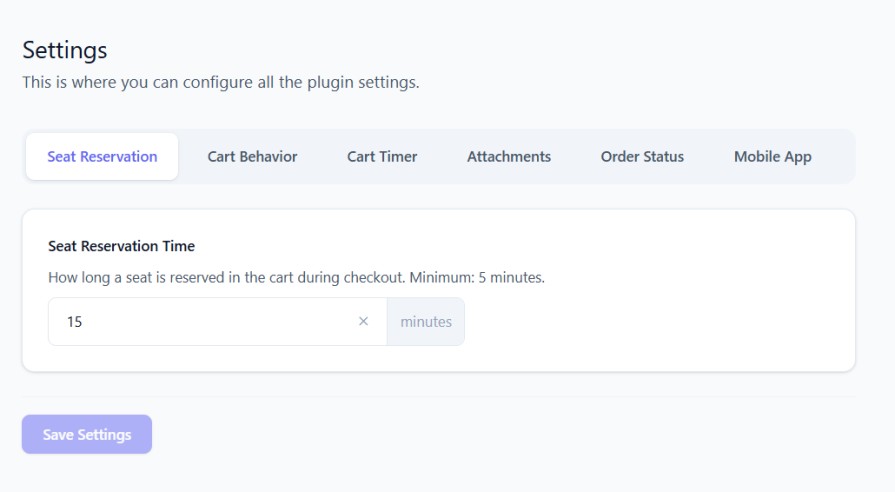Select the Seat Reservation tab
The height and width of the screenshot is (492, 895).
tap(102, 157)
